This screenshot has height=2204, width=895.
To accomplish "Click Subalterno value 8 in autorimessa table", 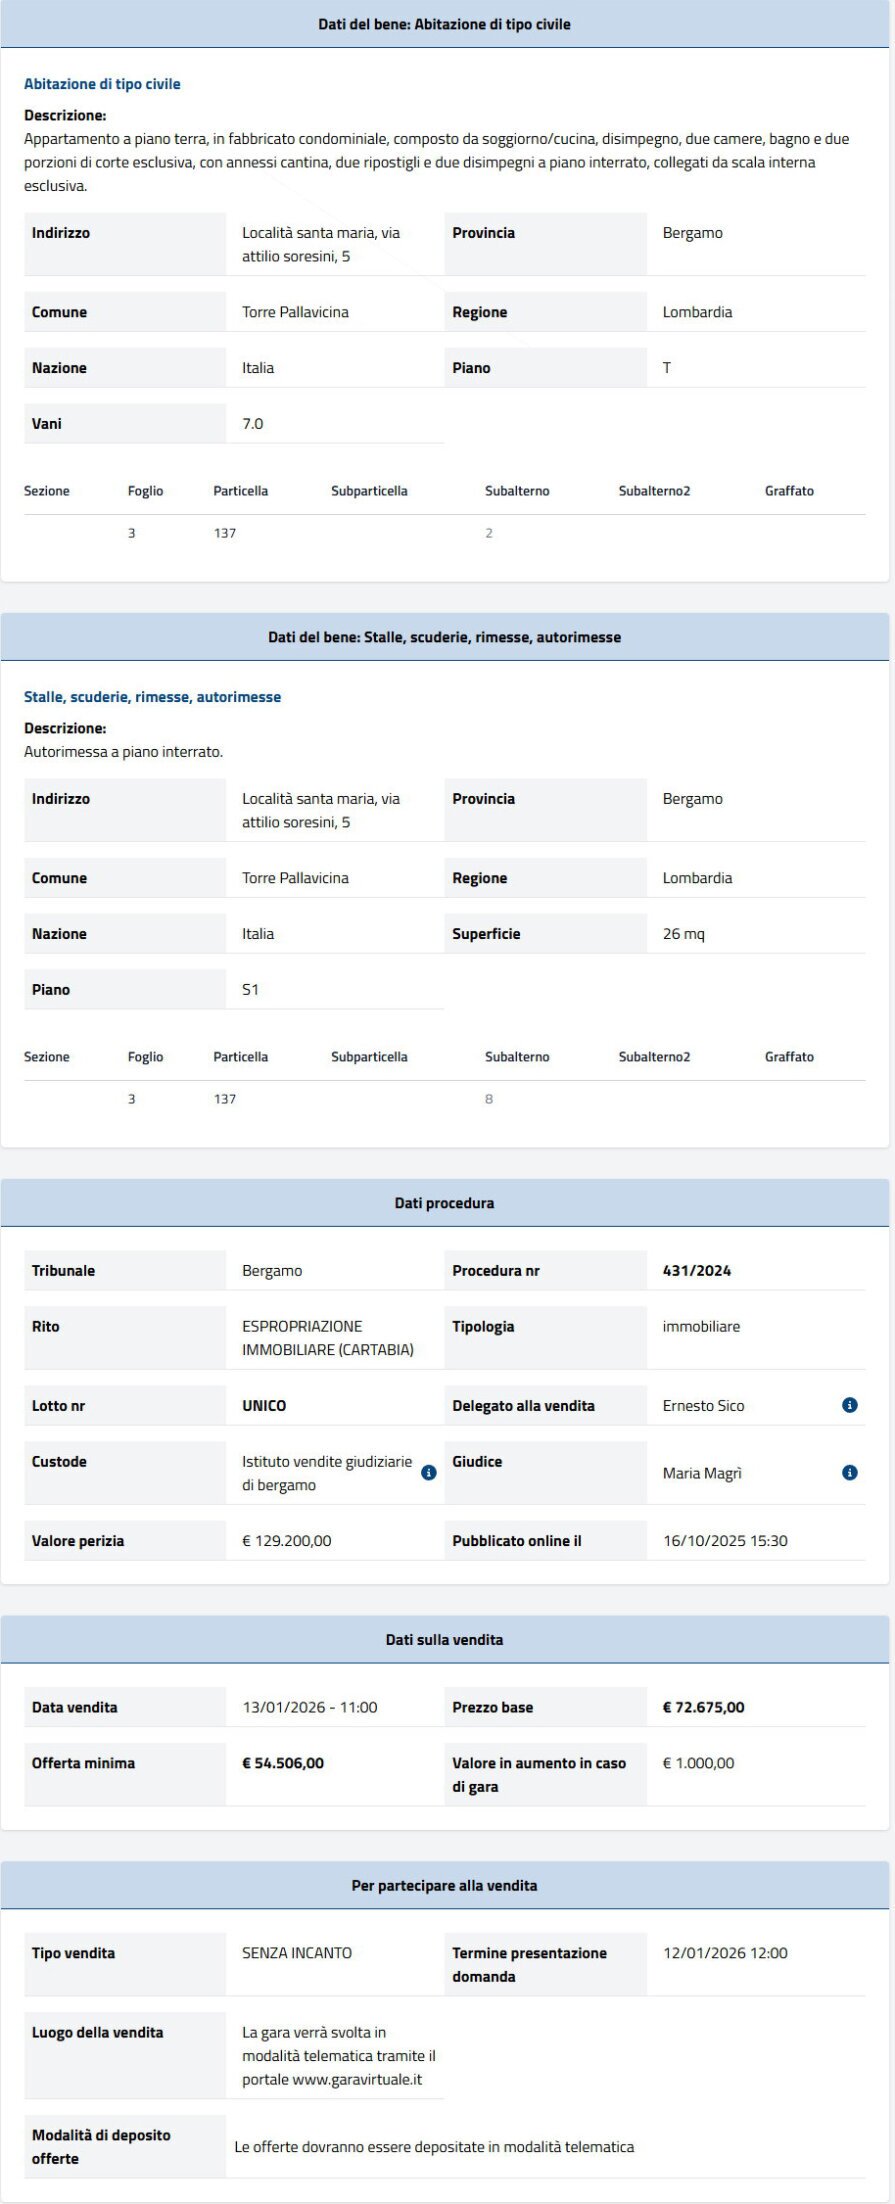I will (x=489, y=1099).
